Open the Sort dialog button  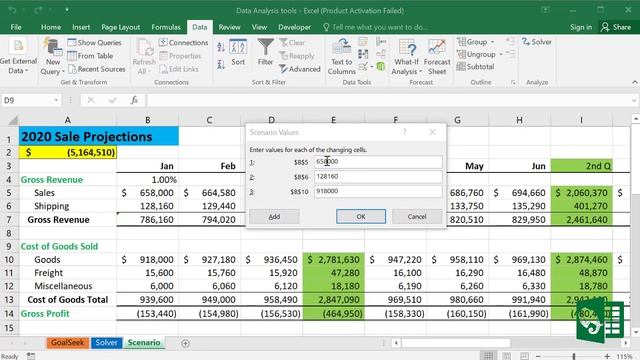click(238, 52)
